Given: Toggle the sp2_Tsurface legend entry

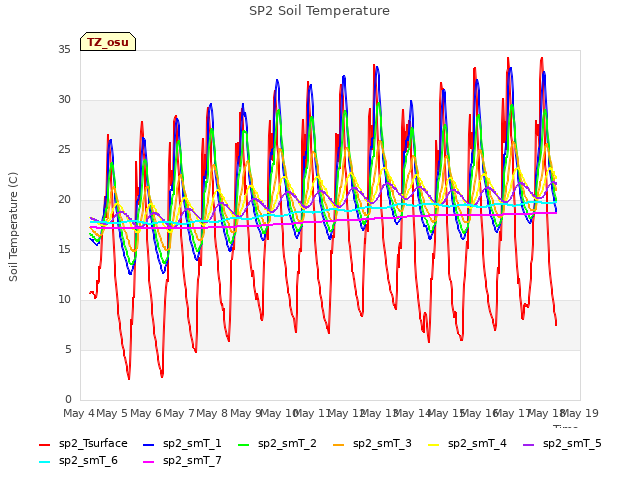Looking at the screenshot, I should click(x=83, y=444).
